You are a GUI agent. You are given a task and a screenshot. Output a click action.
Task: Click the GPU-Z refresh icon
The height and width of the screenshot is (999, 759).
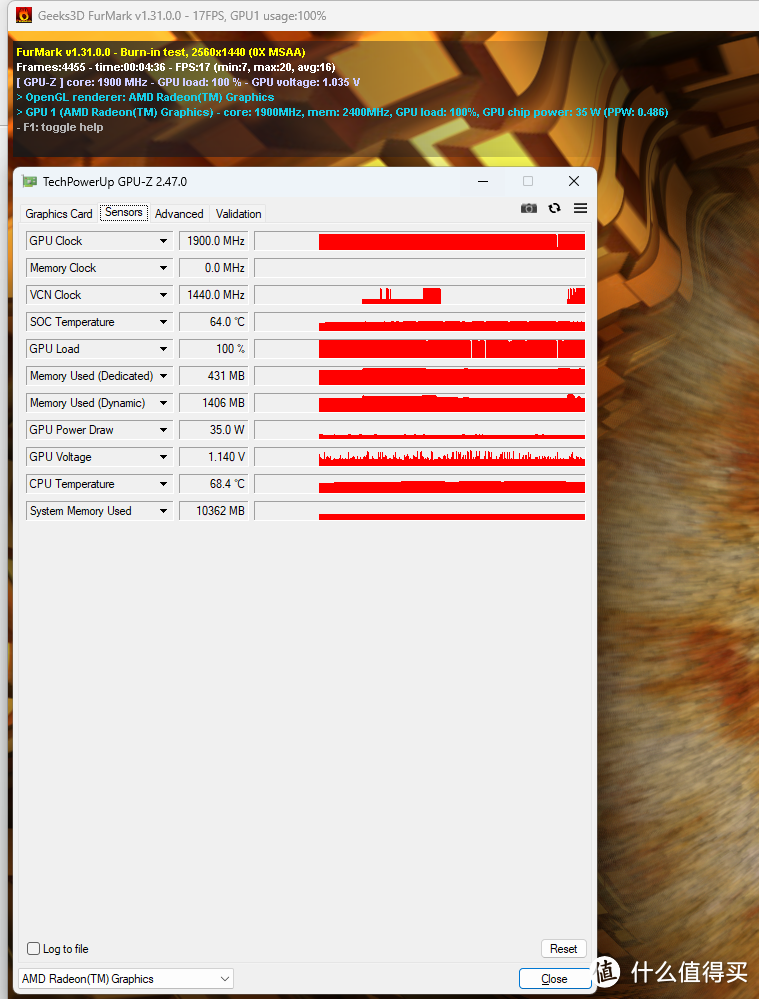click(x=554, y=208)
